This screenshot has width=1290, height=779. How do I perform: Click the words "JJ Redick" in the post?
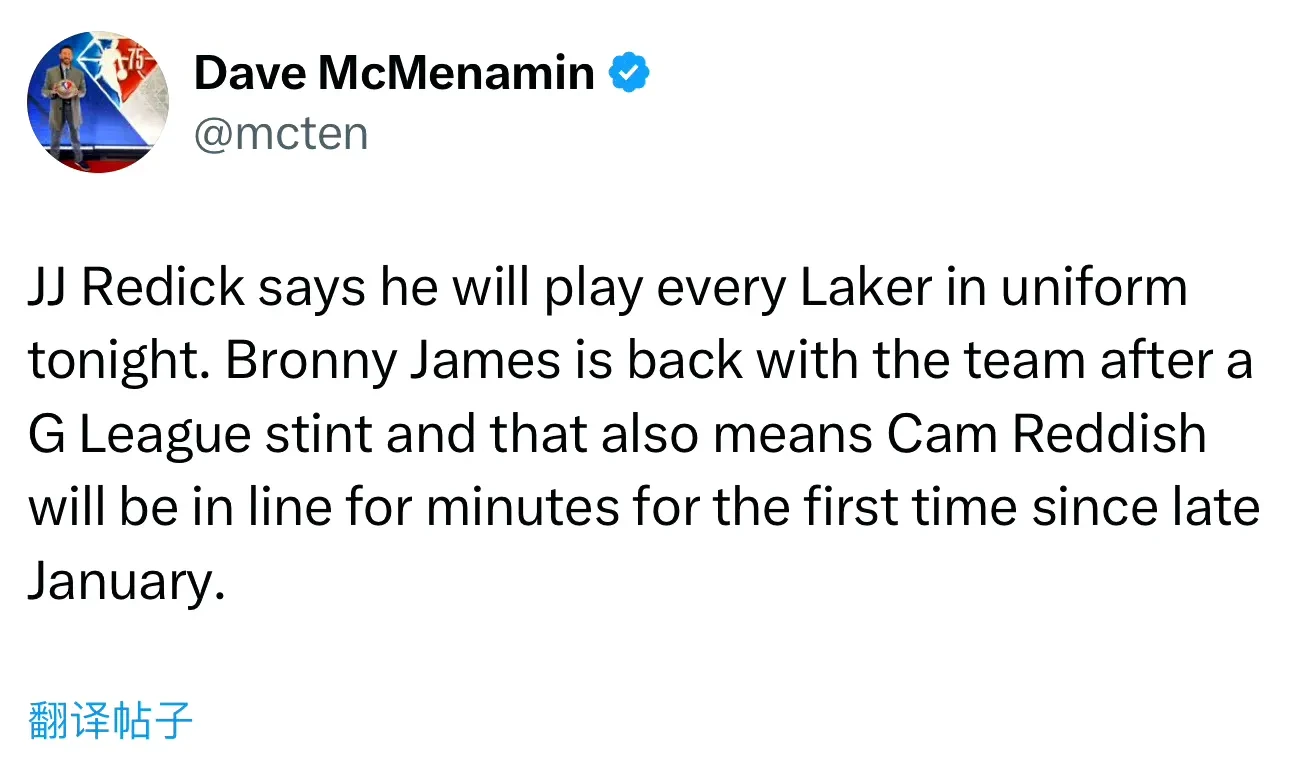[x=136, y=289]
